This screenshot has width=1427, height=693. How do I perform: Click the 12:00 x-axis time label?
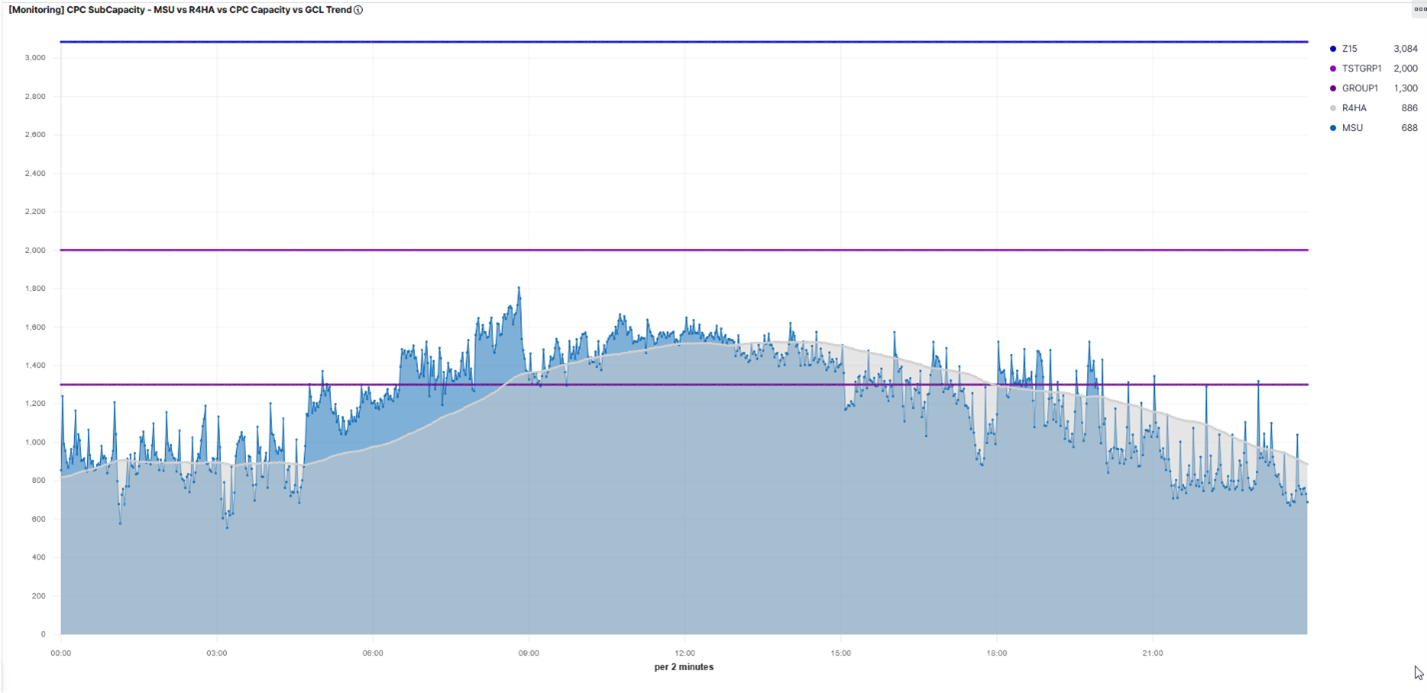(685, 654)
